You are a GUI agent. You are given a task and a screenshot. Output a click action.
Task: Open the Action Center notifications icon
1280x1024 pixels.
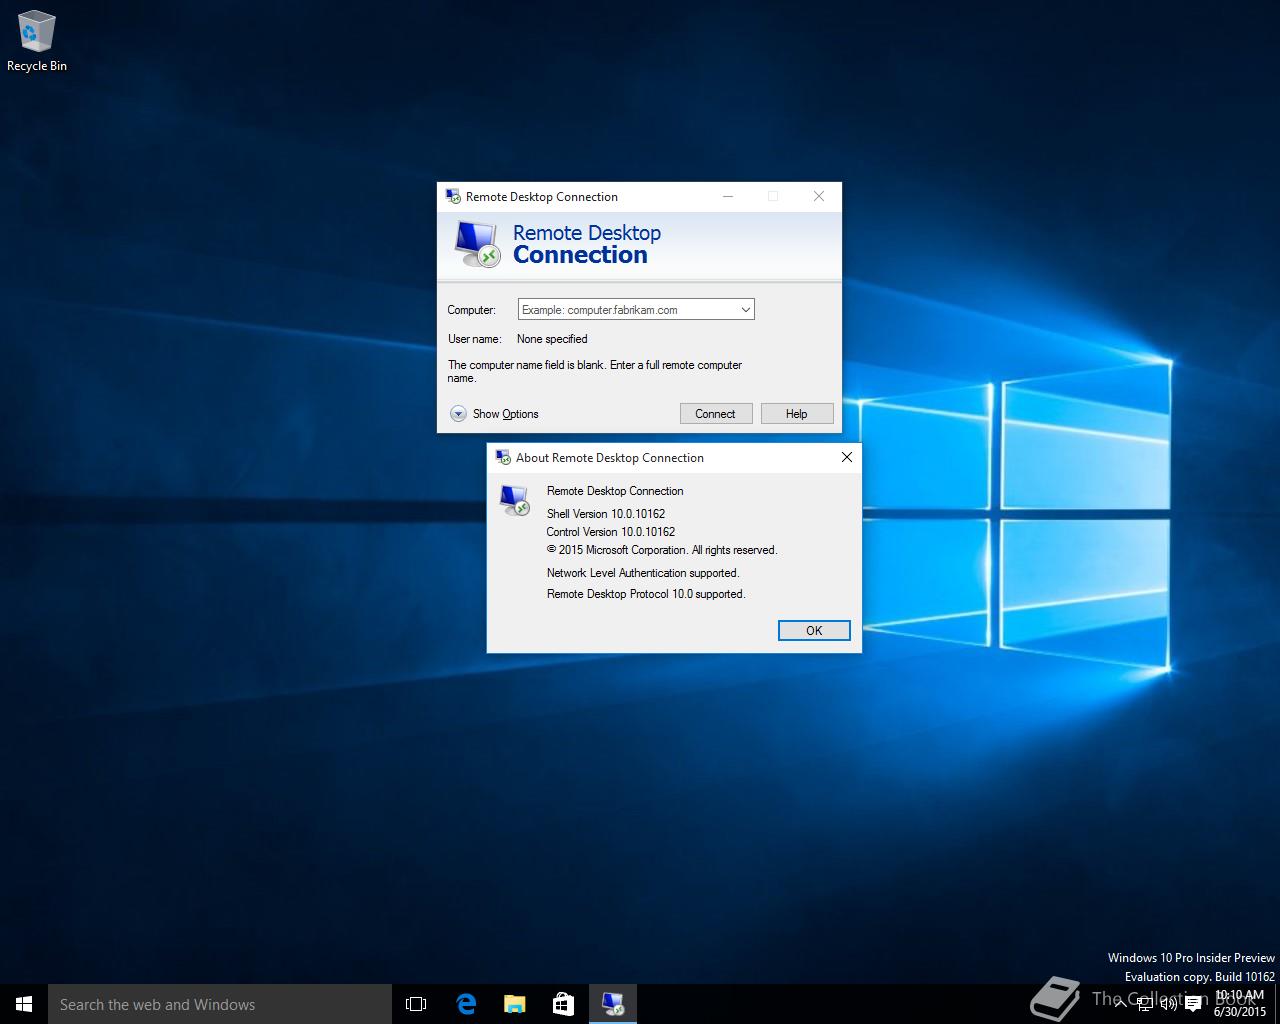pos(1192,1004)
